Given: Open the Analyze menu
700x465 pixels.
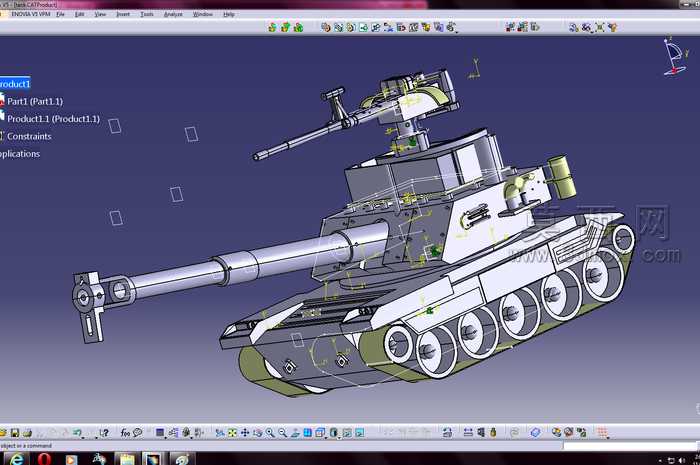Looking at the screenshot, I should point(173,14).
